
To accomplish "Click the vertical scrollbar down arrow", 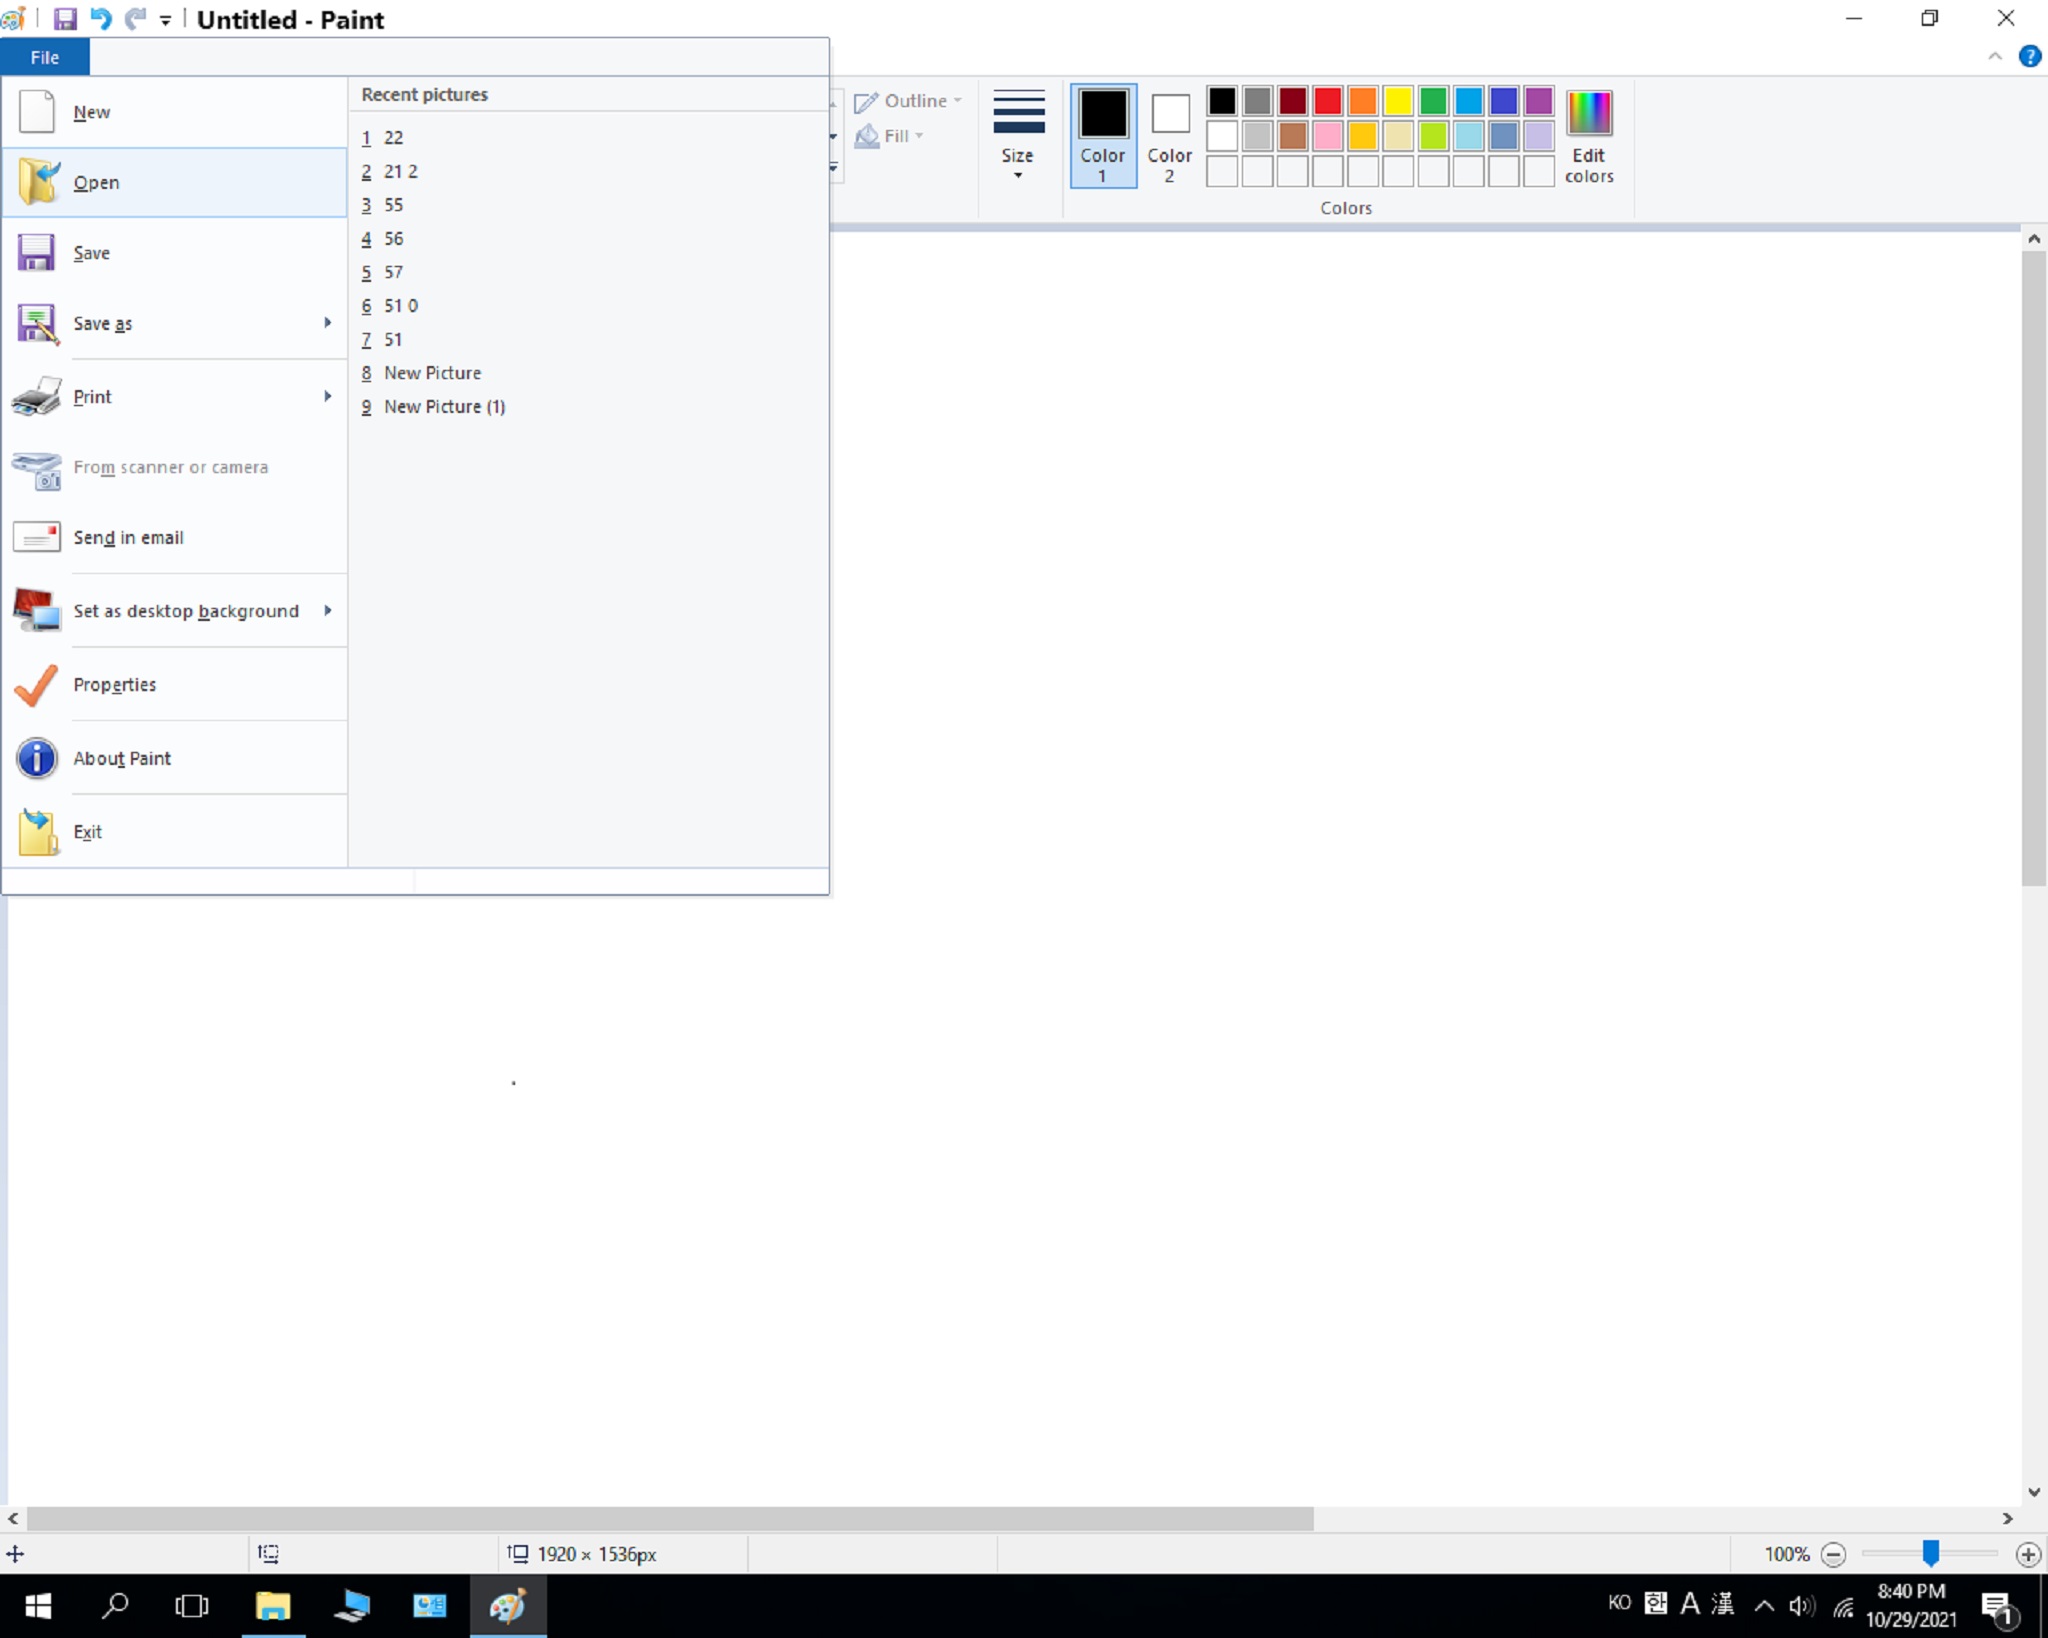I will pyautogui.click(x=2034, y=1492).
